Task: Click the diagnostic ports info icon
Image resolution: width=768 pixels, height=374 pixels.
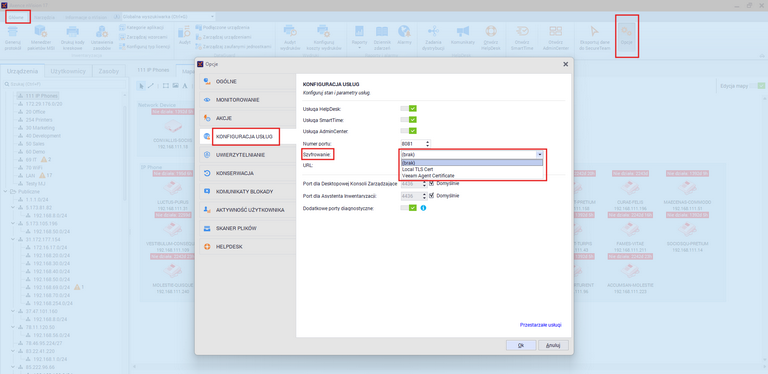Action: [x=424, y=208]
